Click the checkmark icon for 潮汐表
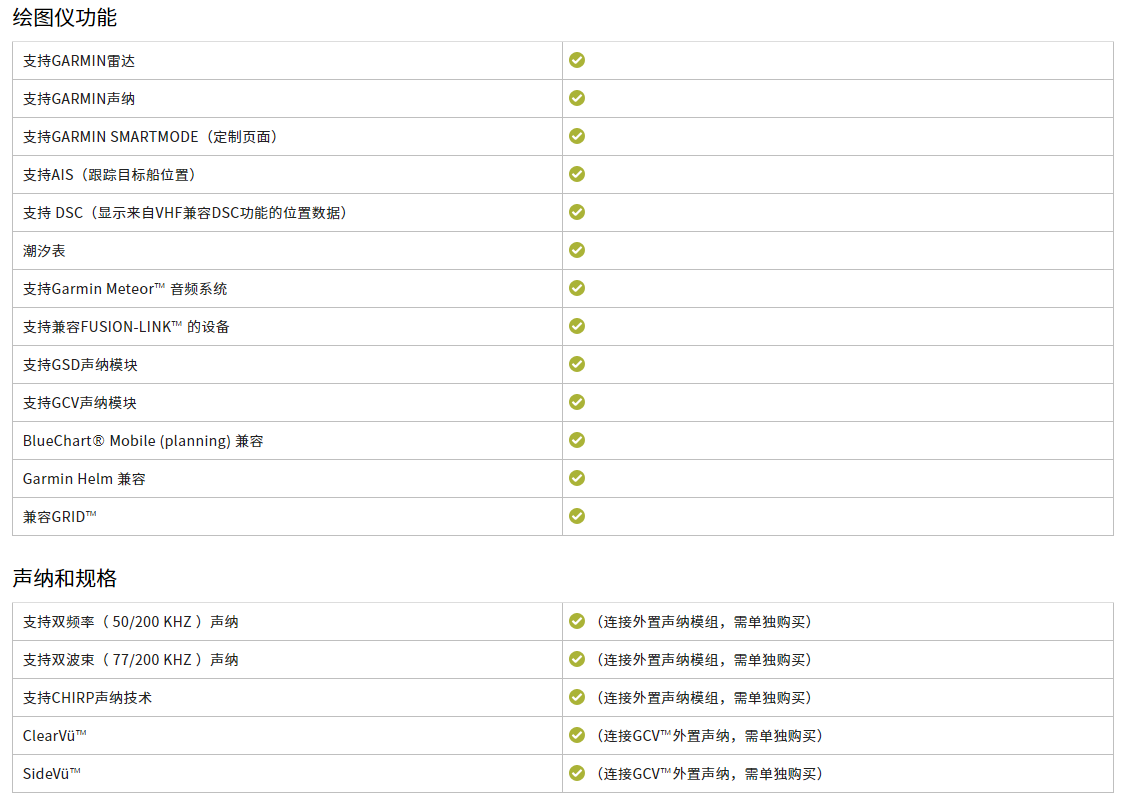 click(x=577, y=250)
